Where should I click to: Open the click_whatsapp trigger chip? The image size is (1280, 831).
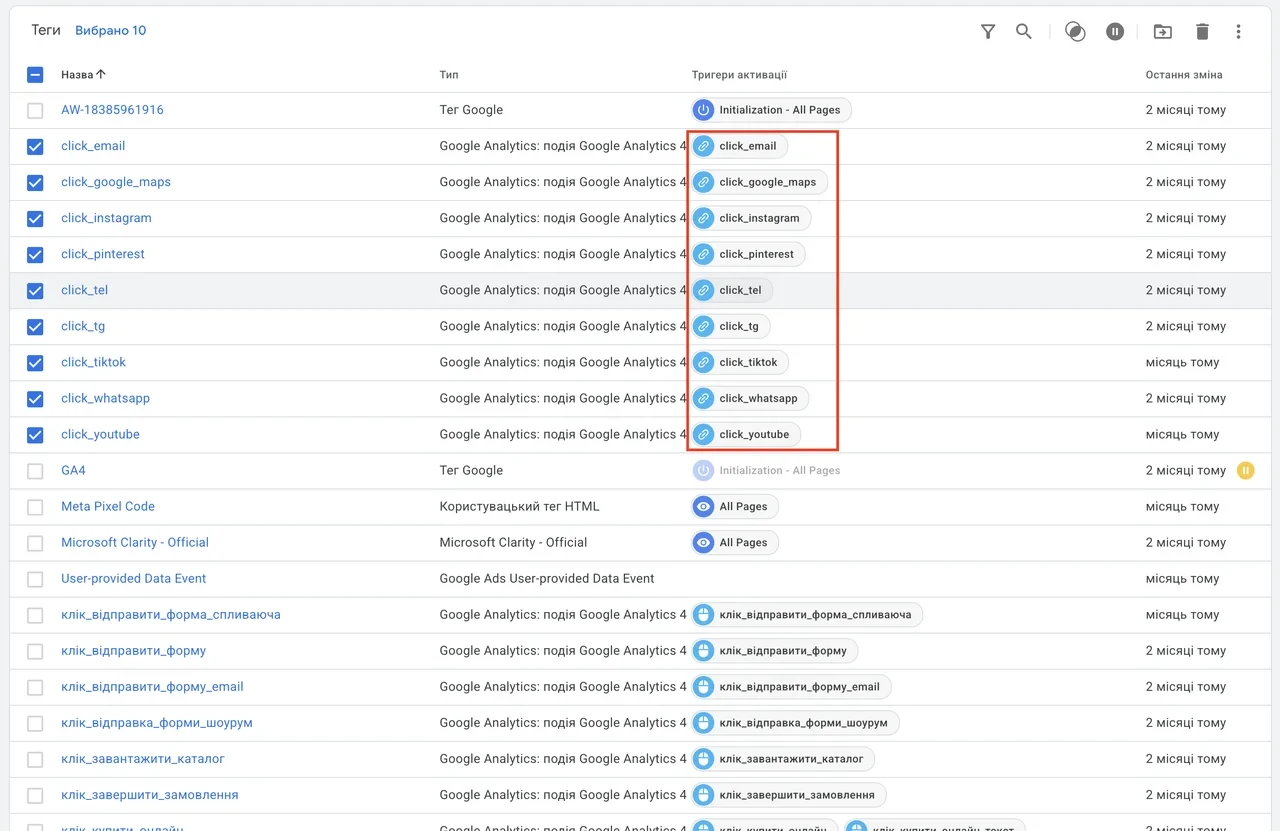point(750,398)
